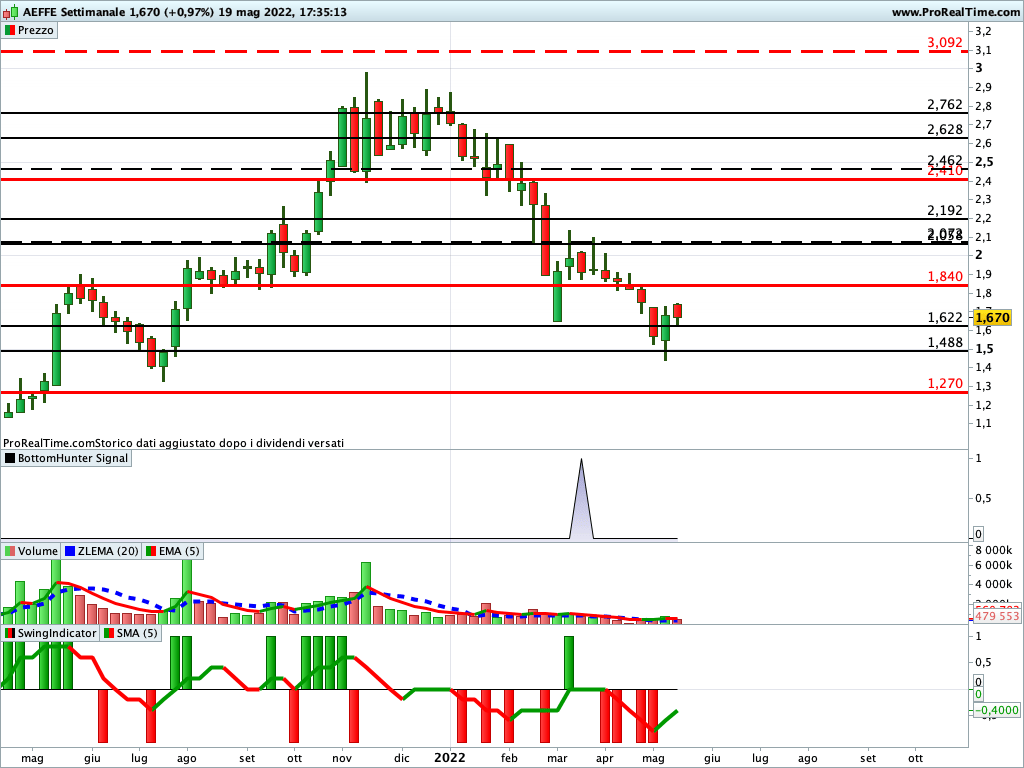Click the 479 553 volume value tag
Screen dimensions: 1024x768
996,617
